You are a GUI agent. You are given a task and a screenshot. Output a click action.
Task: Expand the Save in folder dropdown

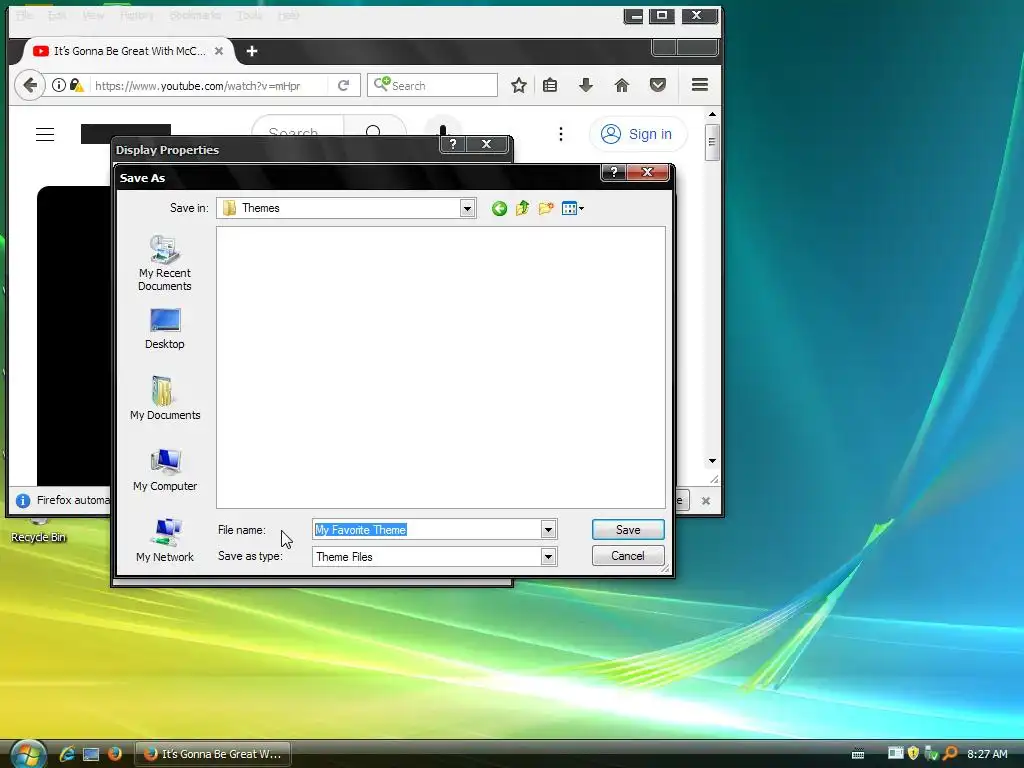click(x=467, y=208)
